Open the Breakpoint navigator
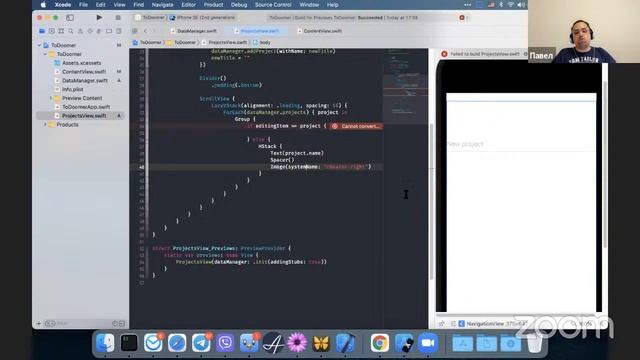The width and height of the screenshot is (640, 360). point(109,31)
